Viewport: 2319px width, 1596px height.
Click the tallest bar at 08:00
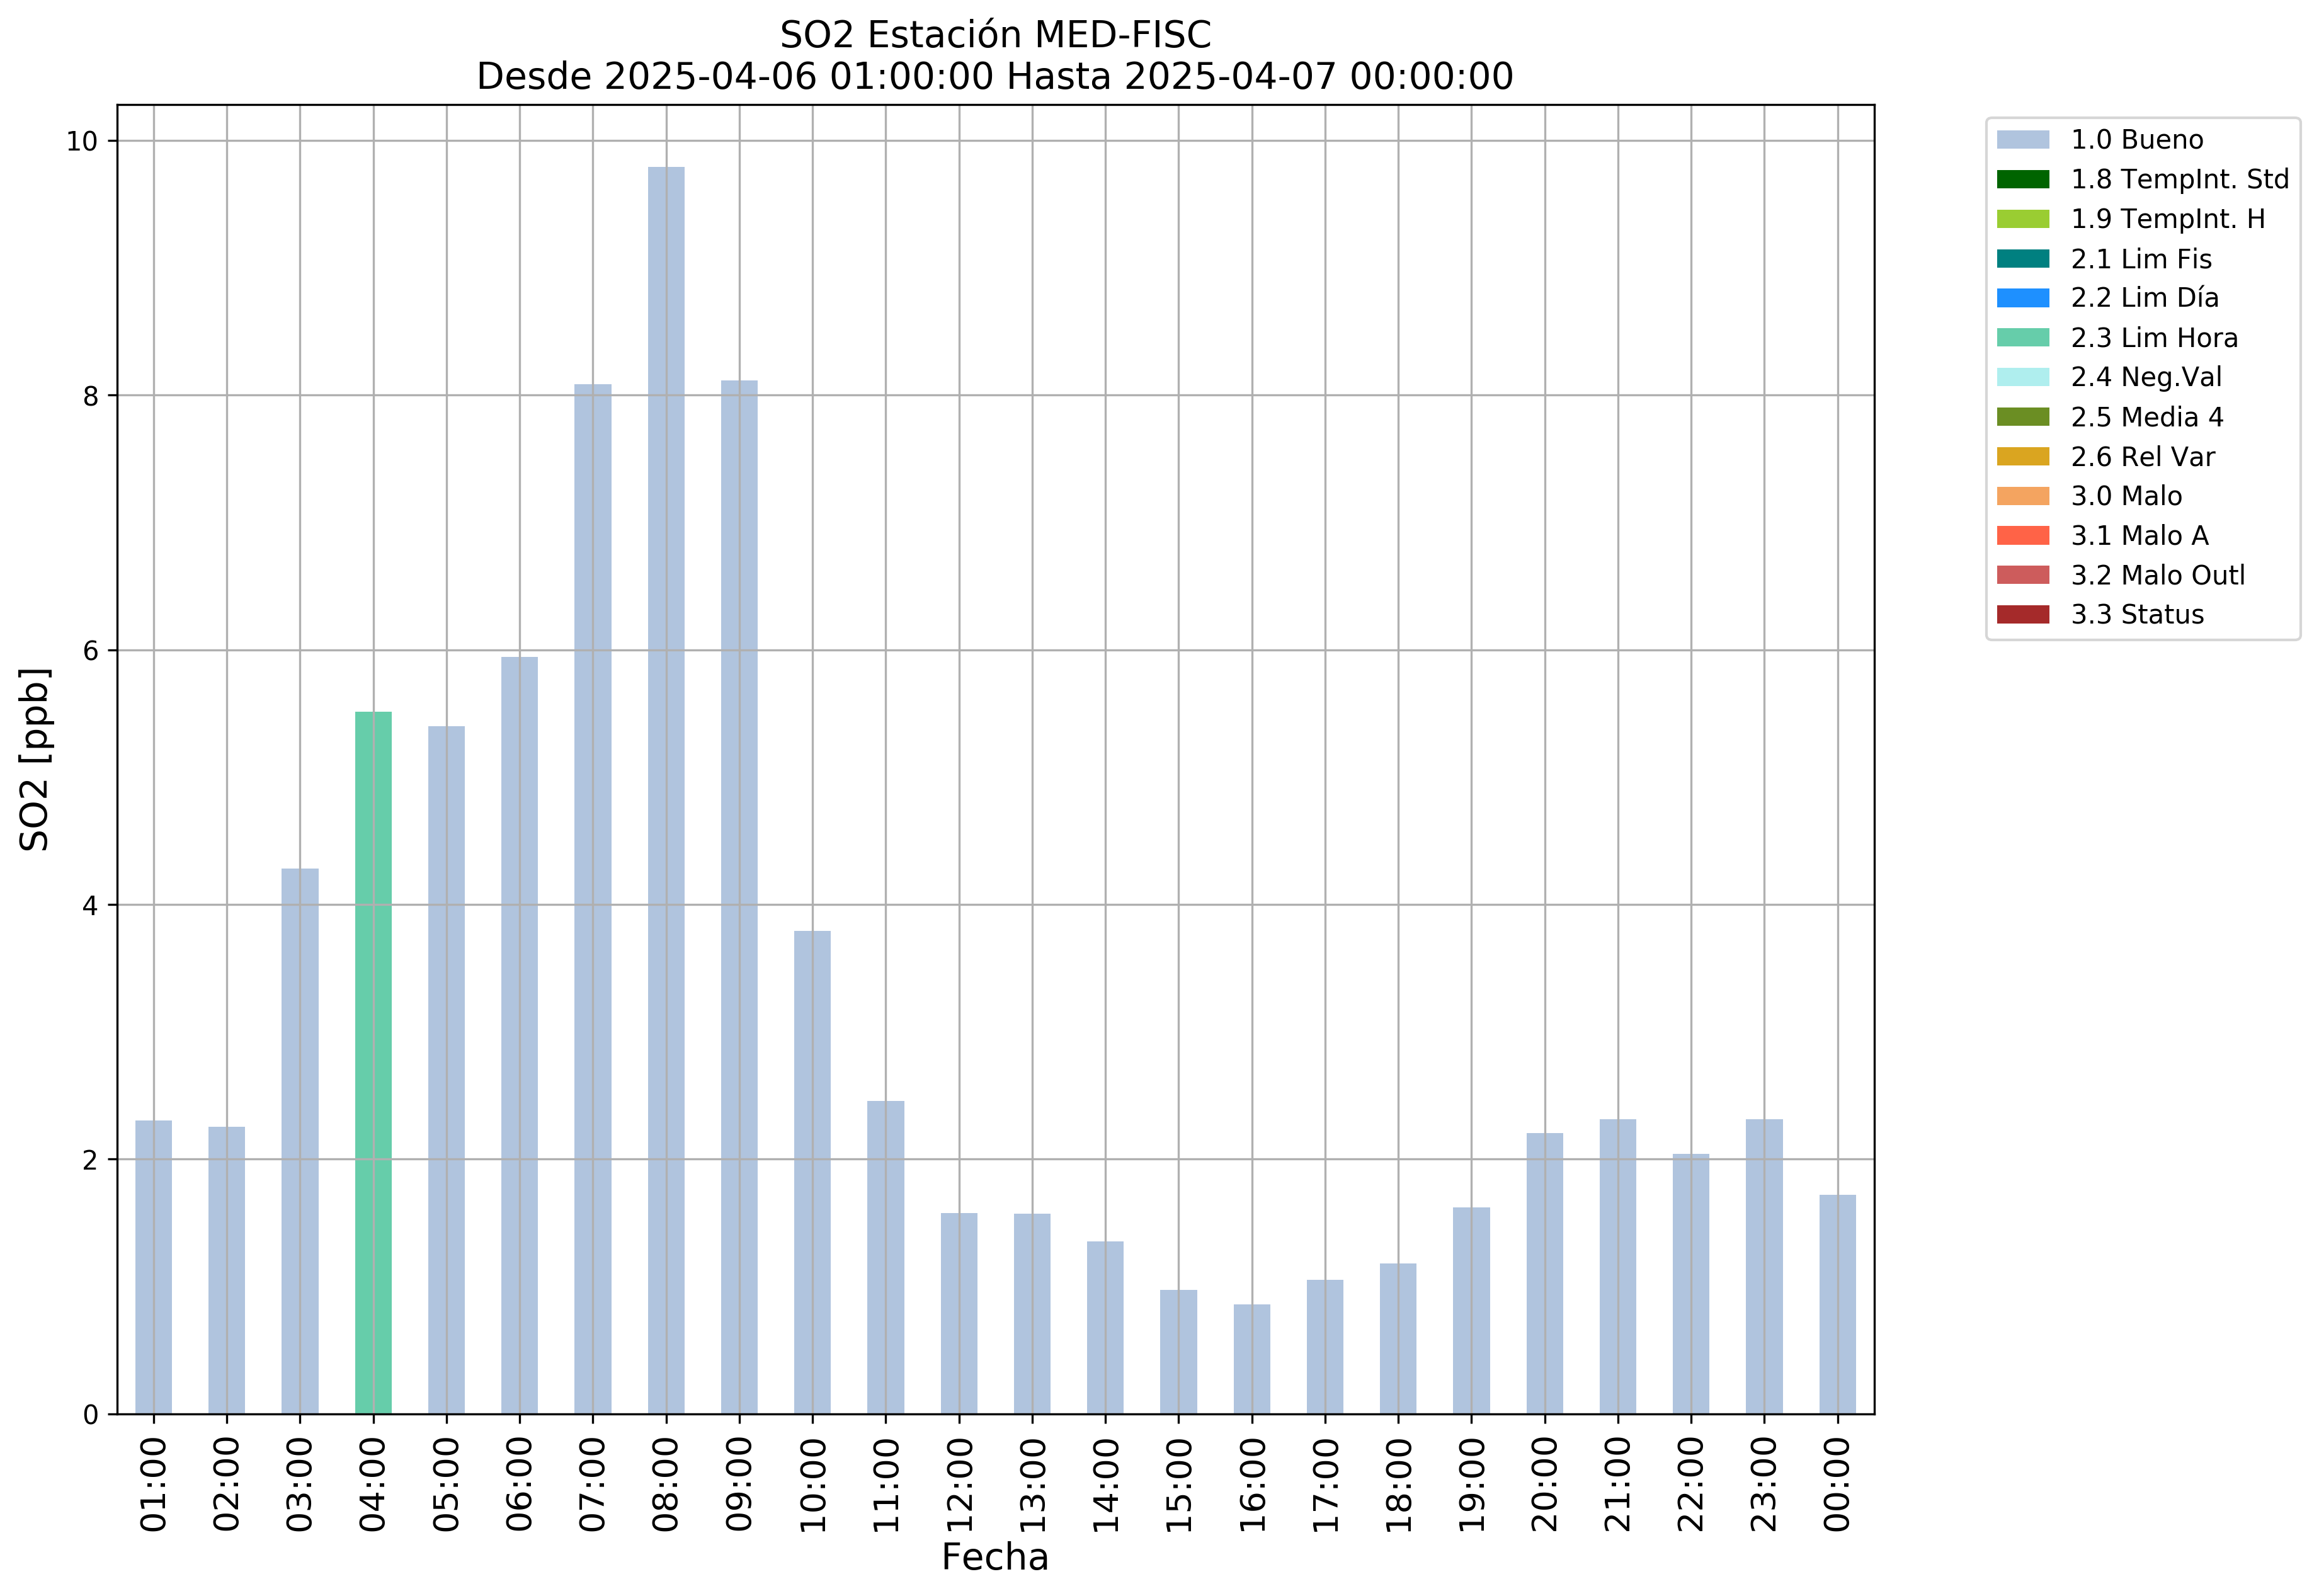tap(666, 790)
